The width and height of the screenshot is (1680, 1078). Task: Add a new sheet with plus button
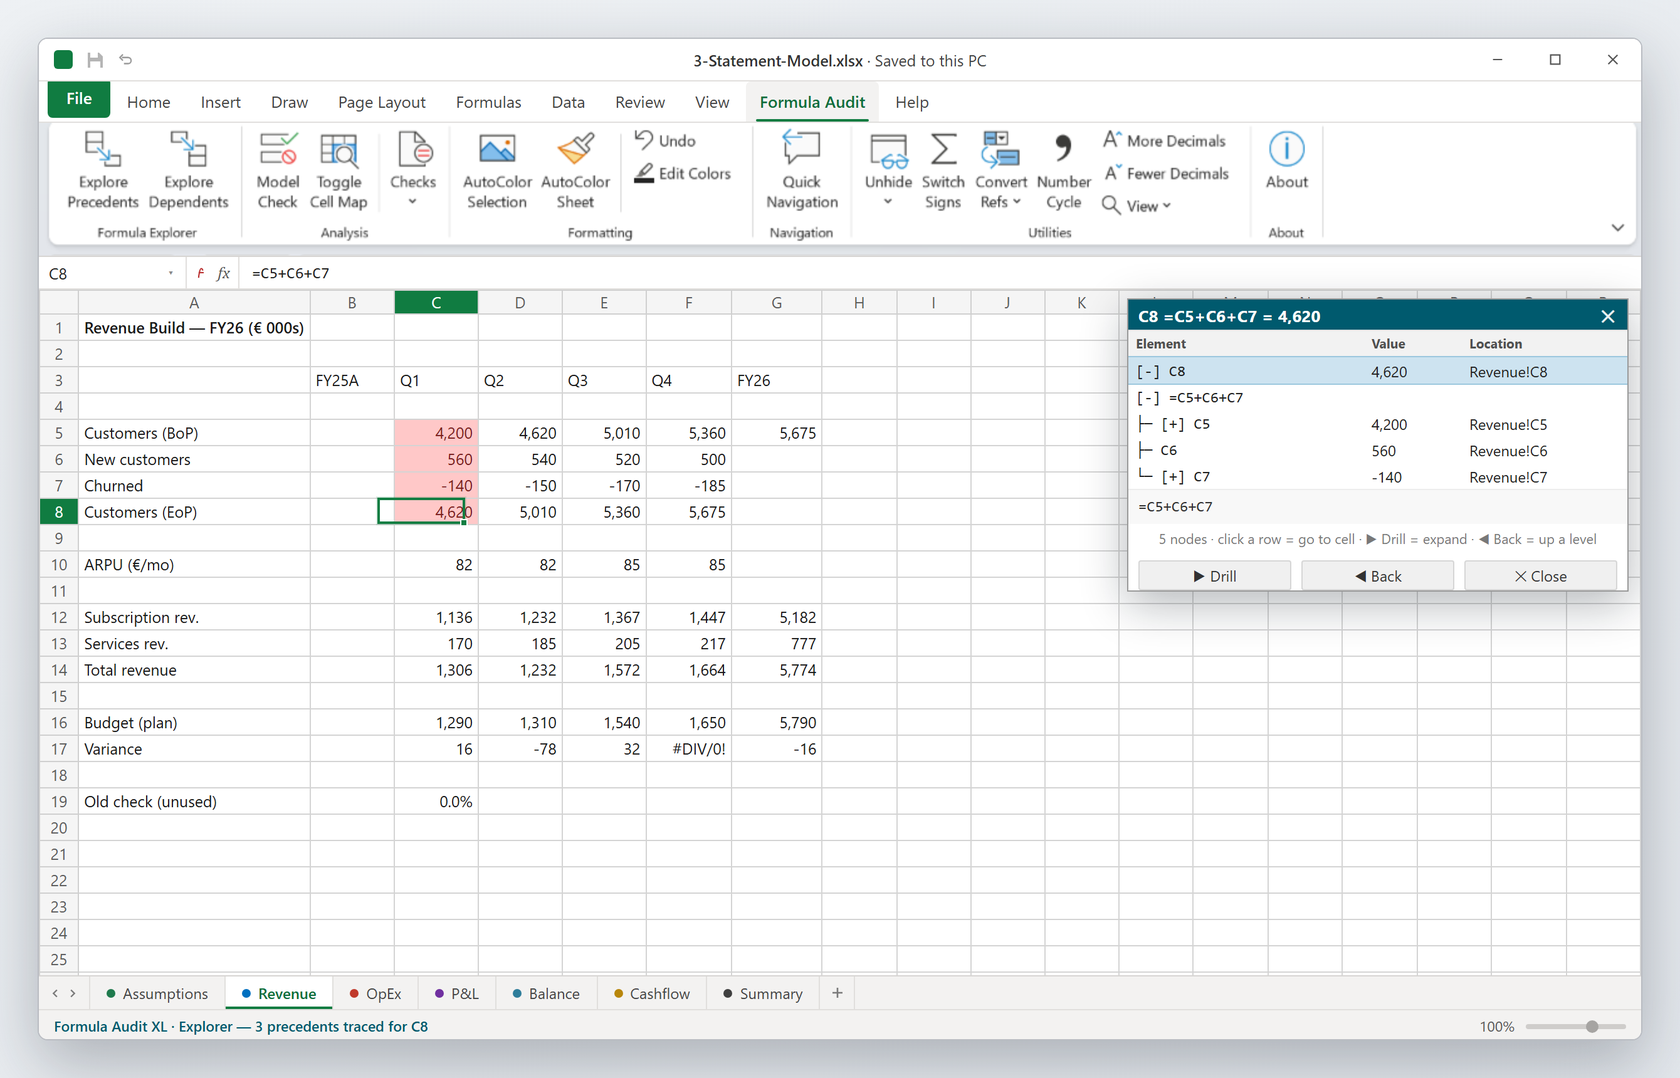pos(837,993)
